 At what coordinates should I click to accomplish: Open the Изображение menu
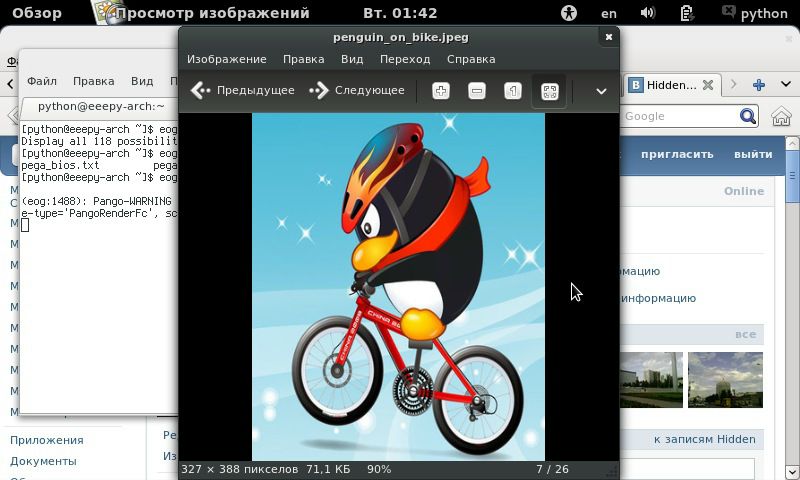[x=227, y=59]
